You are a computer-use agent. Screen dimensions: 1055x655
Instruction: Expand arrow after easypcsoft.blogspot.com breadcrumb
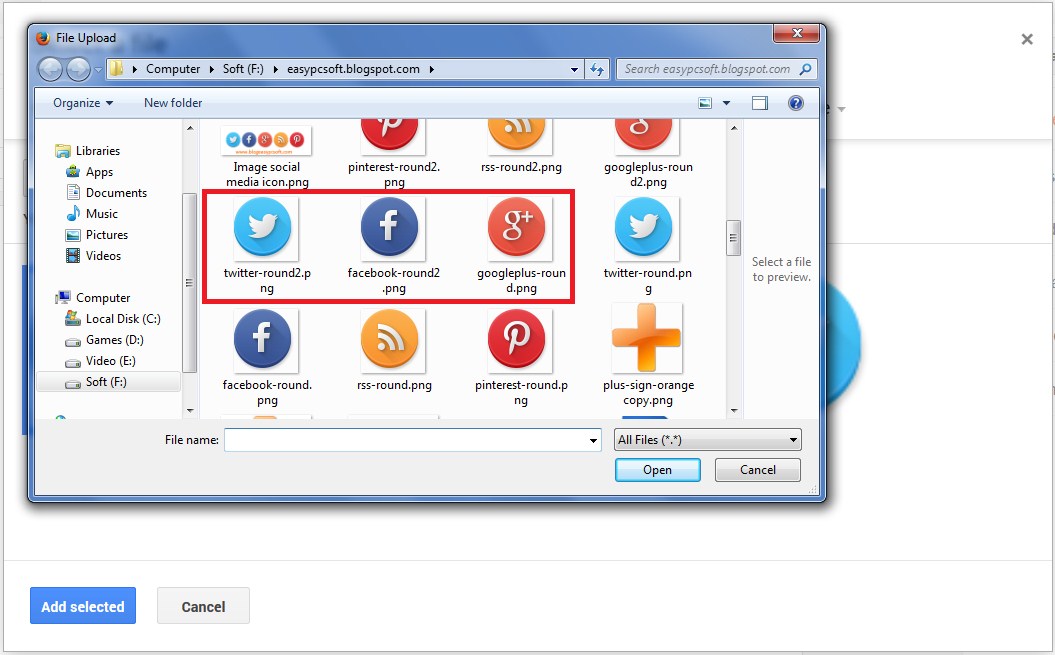pyautogui.click(x=431, y=69)
